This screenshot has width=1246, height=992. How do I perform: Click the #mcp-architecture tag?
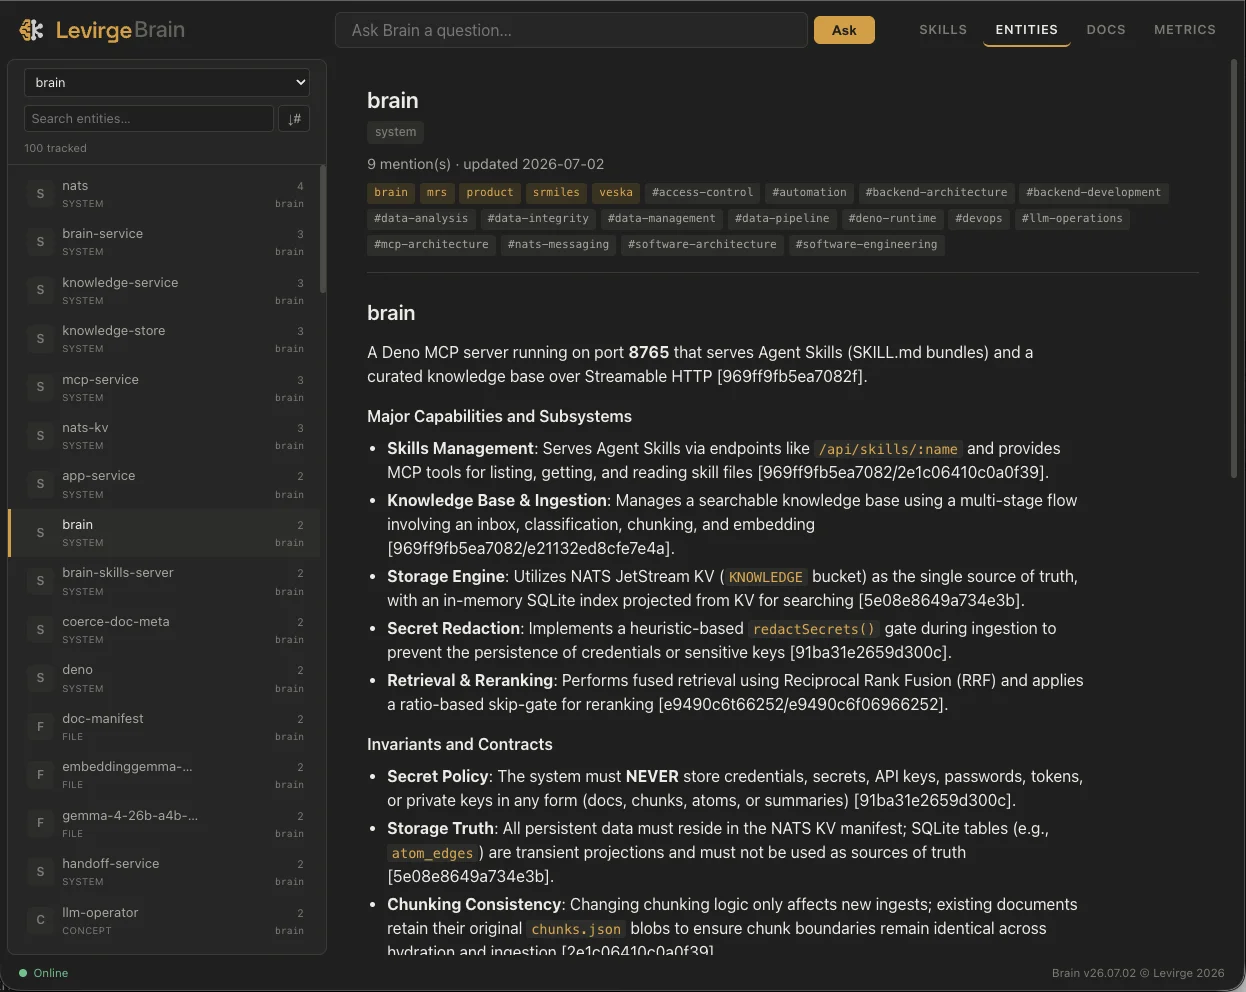431,244
